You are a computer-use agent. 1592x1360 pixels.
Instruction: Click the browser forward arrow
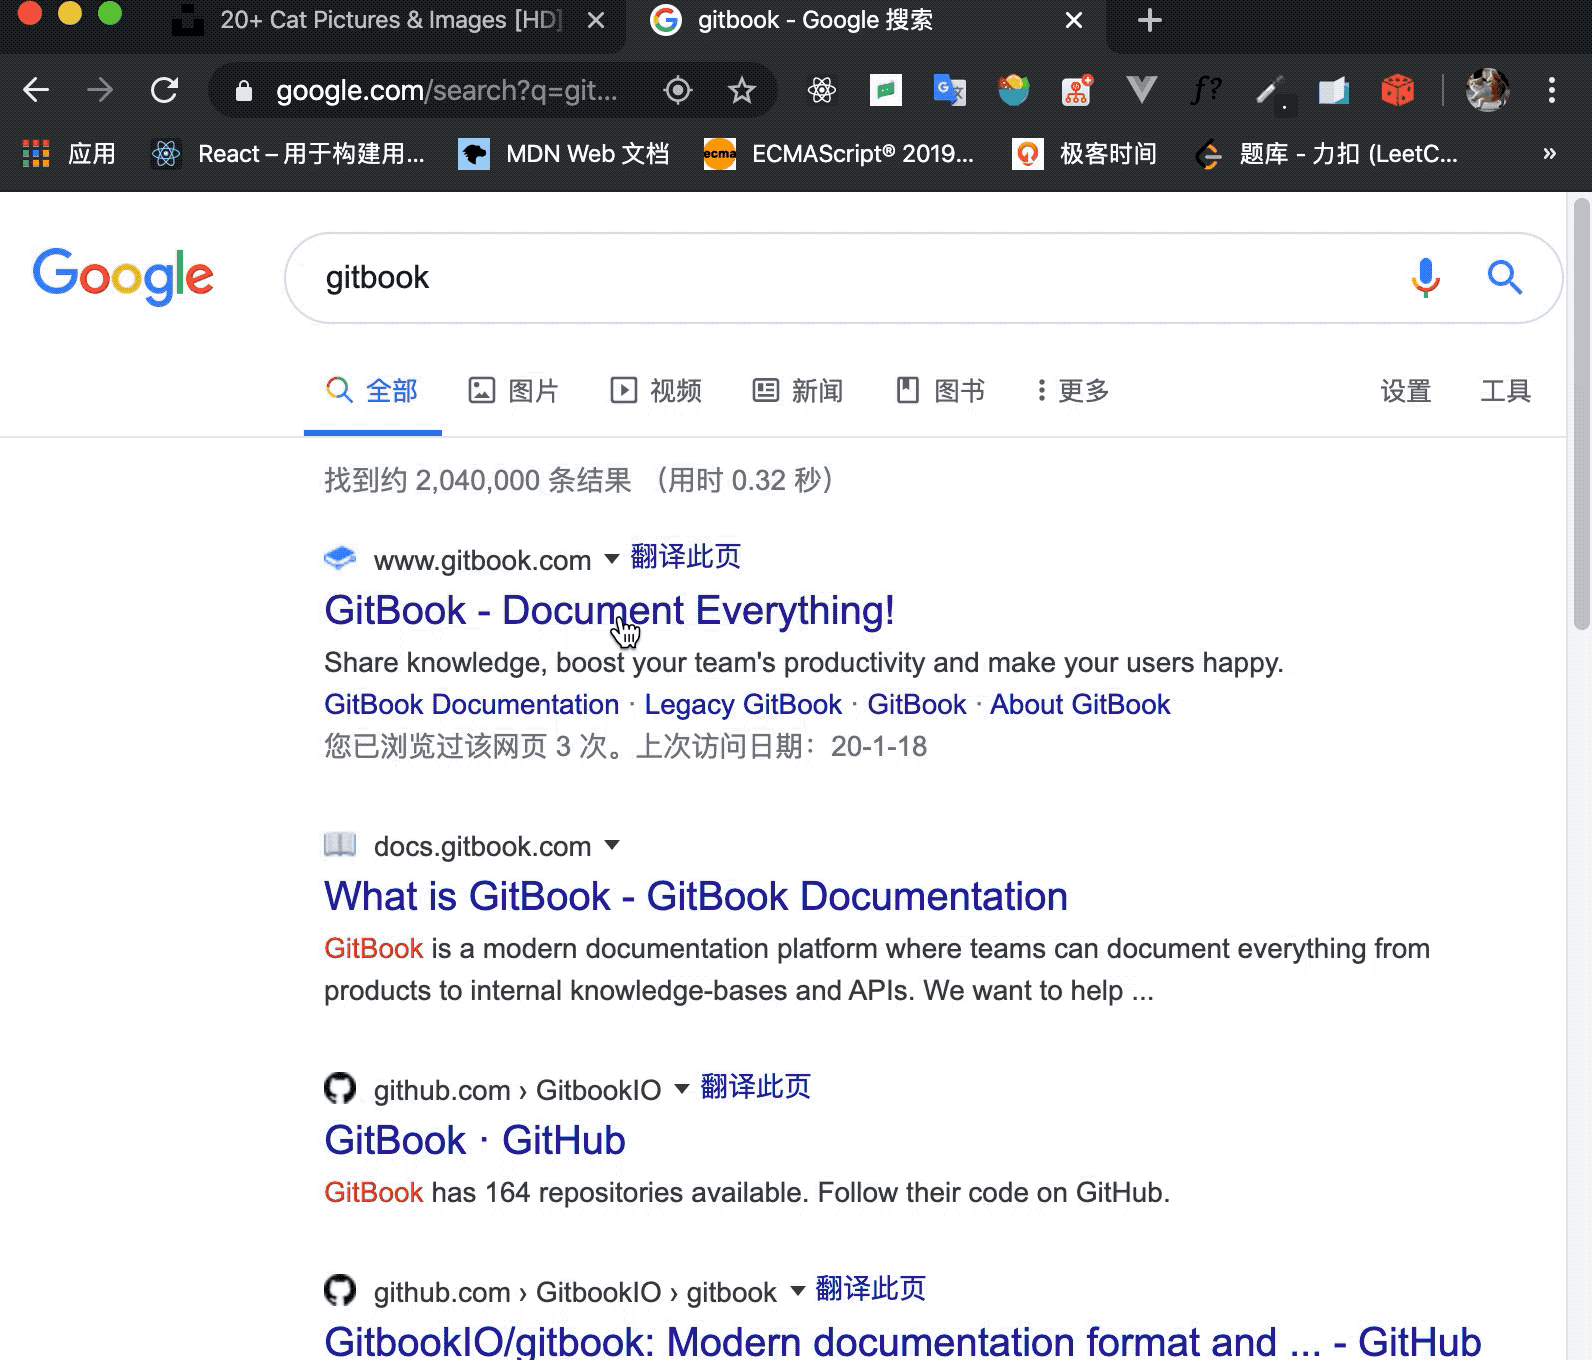(100, 90)
